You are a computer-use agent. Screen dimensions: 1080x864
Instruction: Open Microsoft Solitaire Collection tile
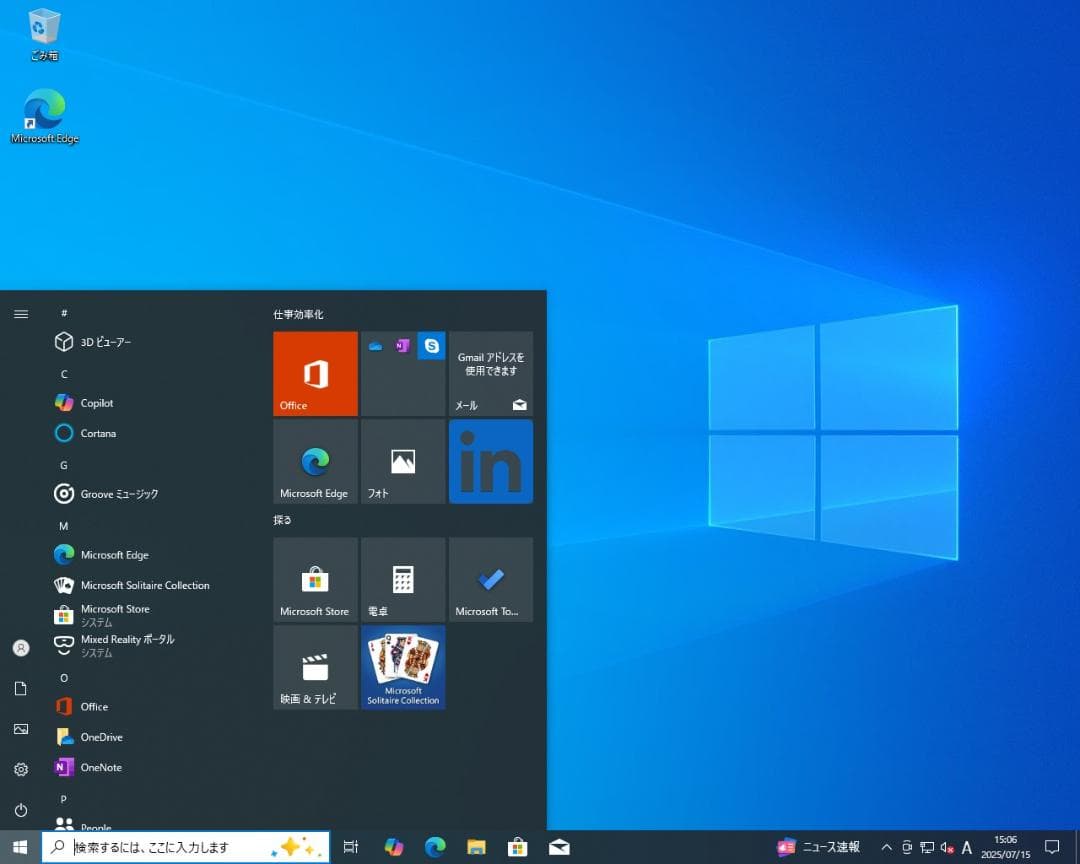403,667
